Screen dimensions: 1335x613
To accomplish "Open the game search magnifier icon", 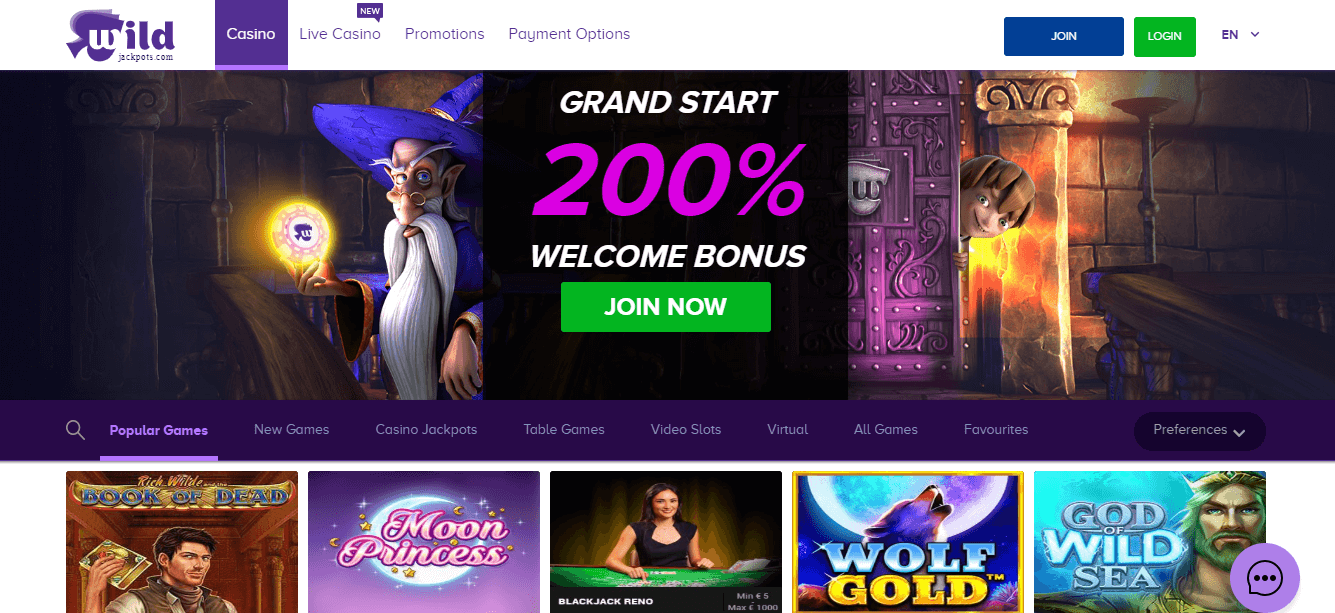I will [75, 430].
